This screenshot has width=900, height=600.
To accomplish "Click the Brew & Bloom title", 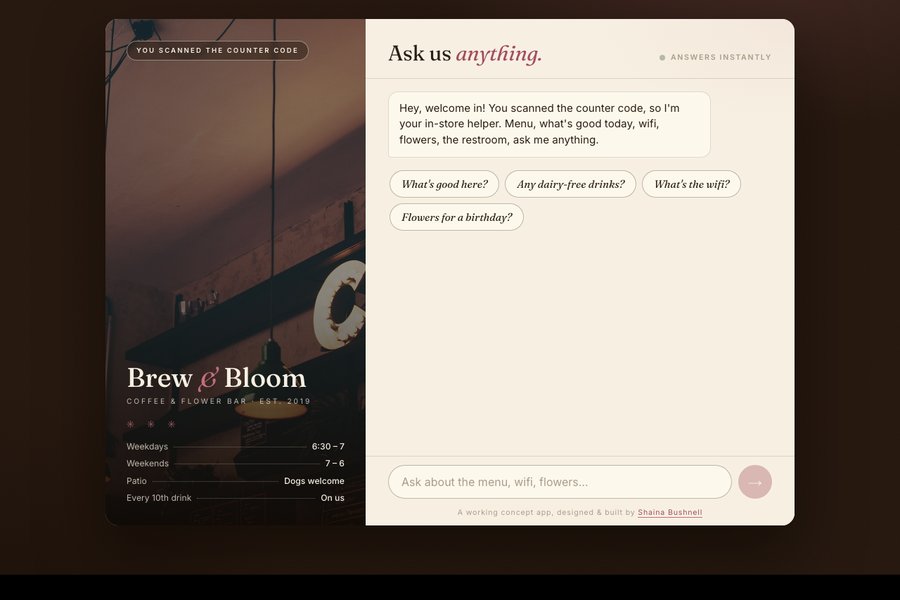I will [x=216, y=378].
